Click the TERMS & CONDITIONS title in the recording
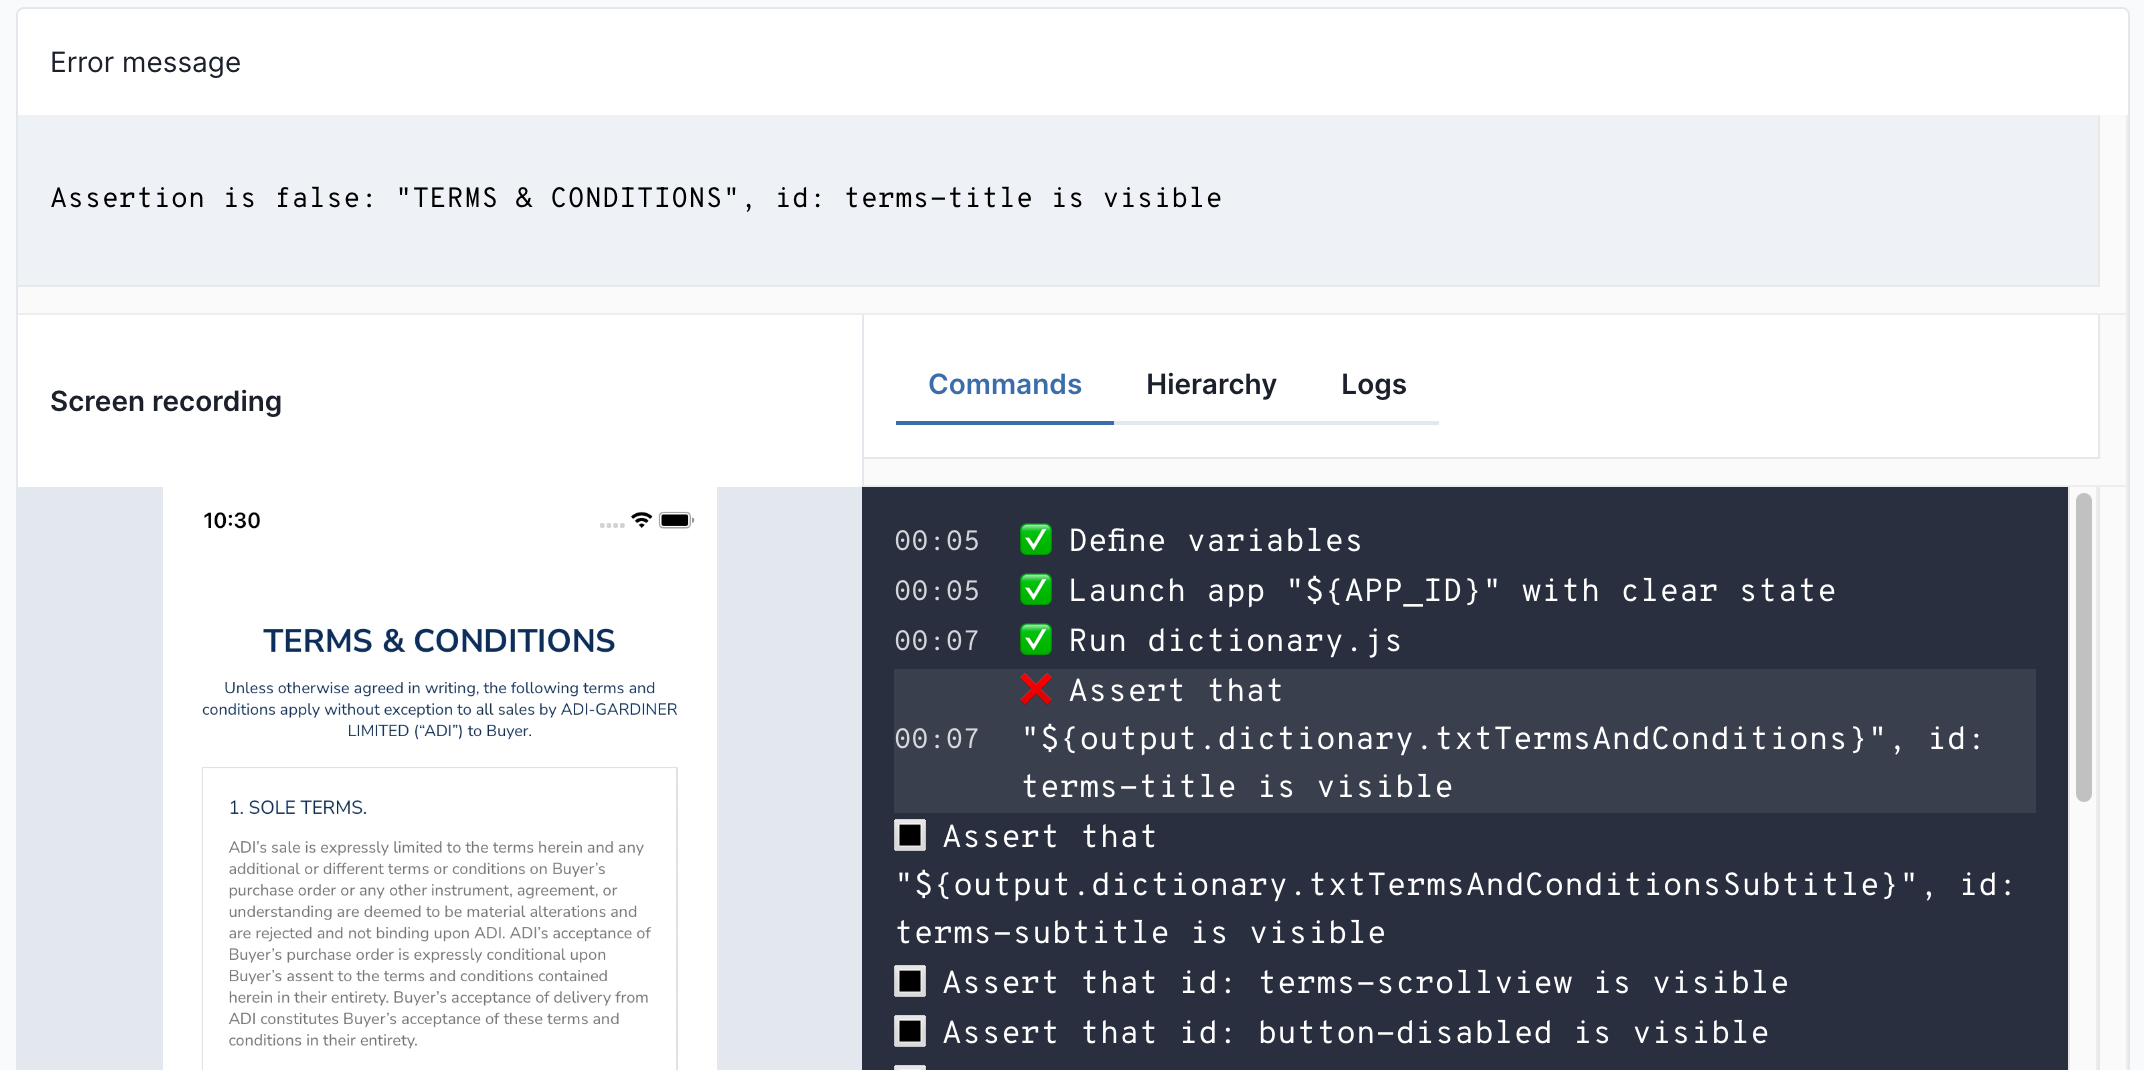Screen dimensions: 2144x1070 (x=439, y=640)
